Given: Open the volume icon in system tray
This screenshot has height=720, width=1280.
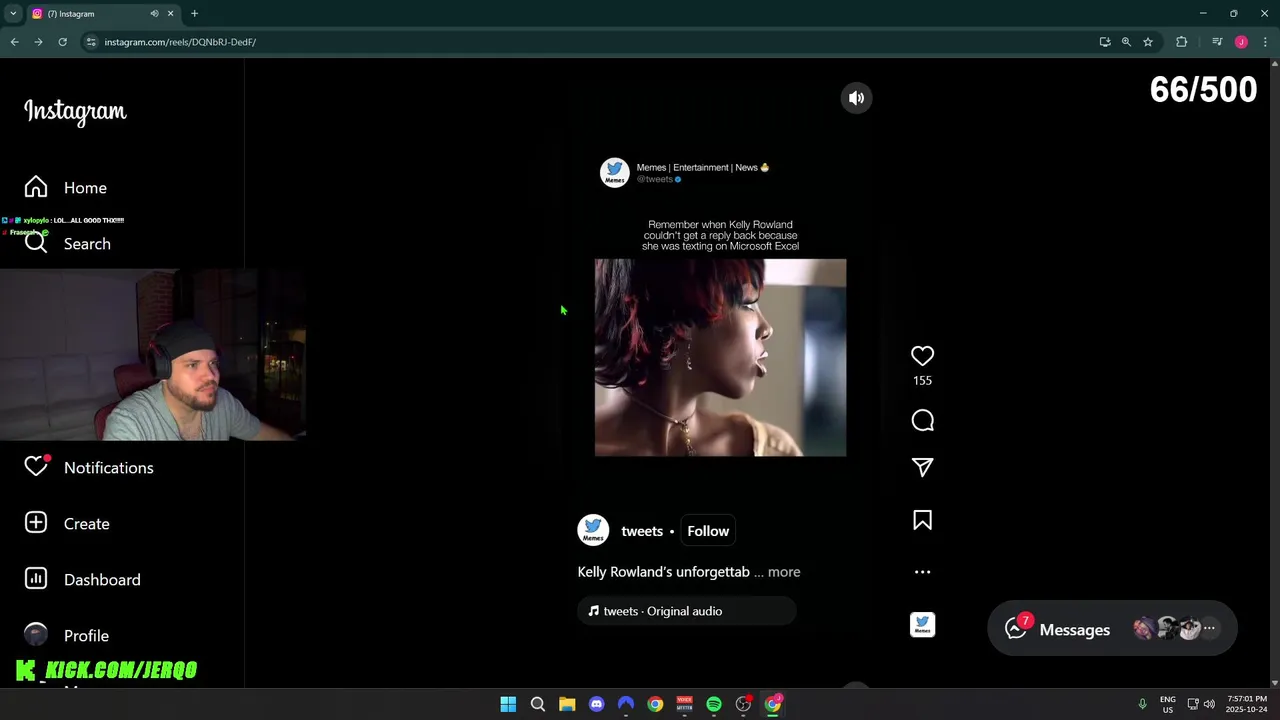Looking at the screenshot, I should [1209, 704].
